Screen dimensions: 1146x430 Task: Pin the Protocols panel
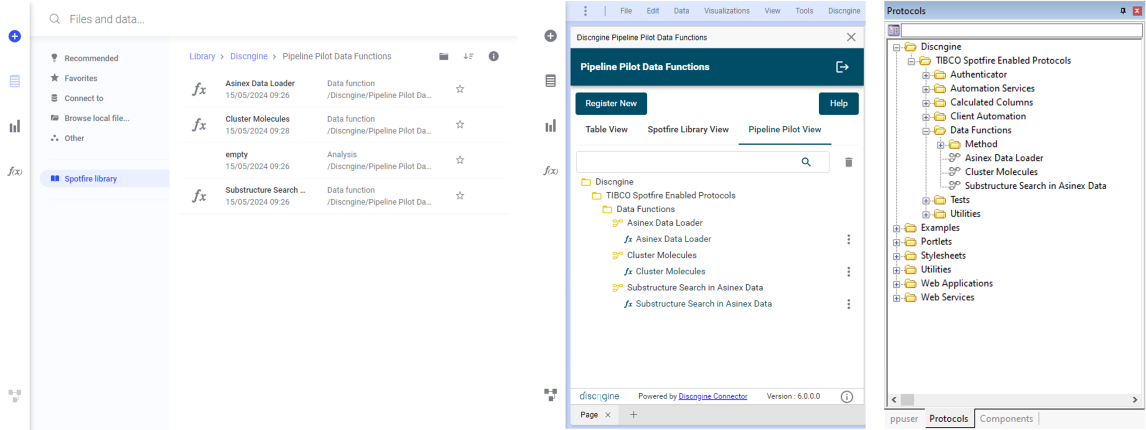click(1123, 11)
